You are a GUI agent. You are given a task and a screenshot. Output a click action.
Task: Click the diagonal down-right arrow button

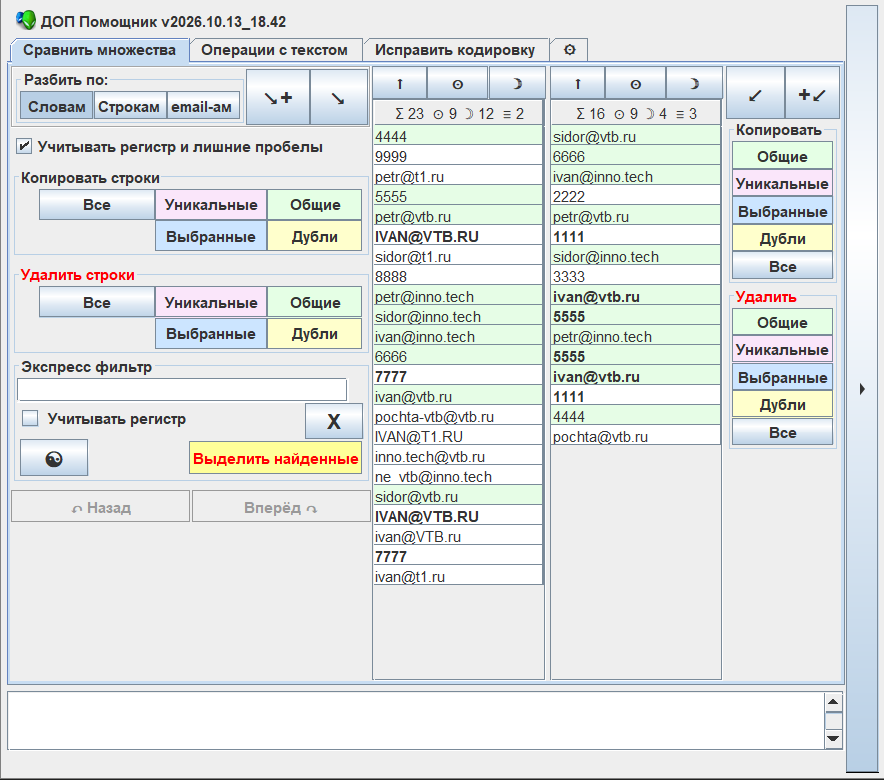(339, 97)
